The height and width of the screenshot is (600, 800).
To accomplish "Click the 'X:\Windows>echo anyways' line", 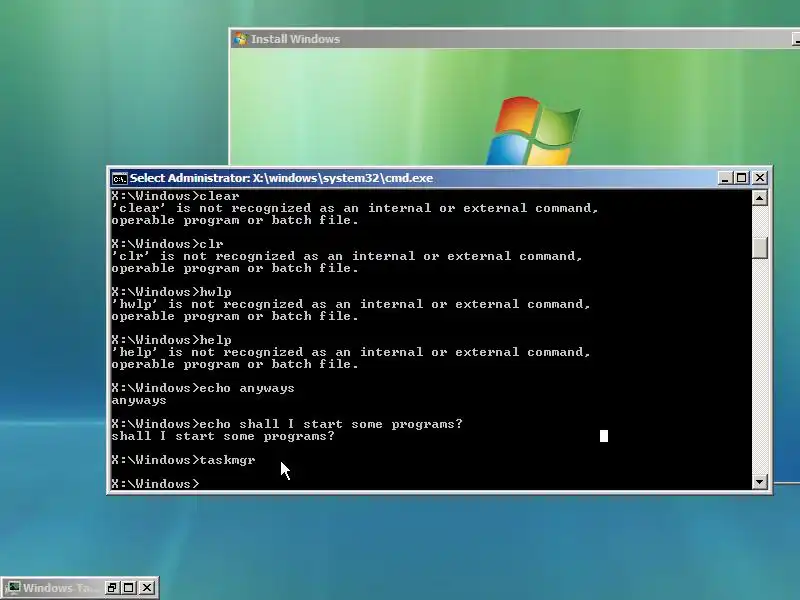I will point(203,388).
